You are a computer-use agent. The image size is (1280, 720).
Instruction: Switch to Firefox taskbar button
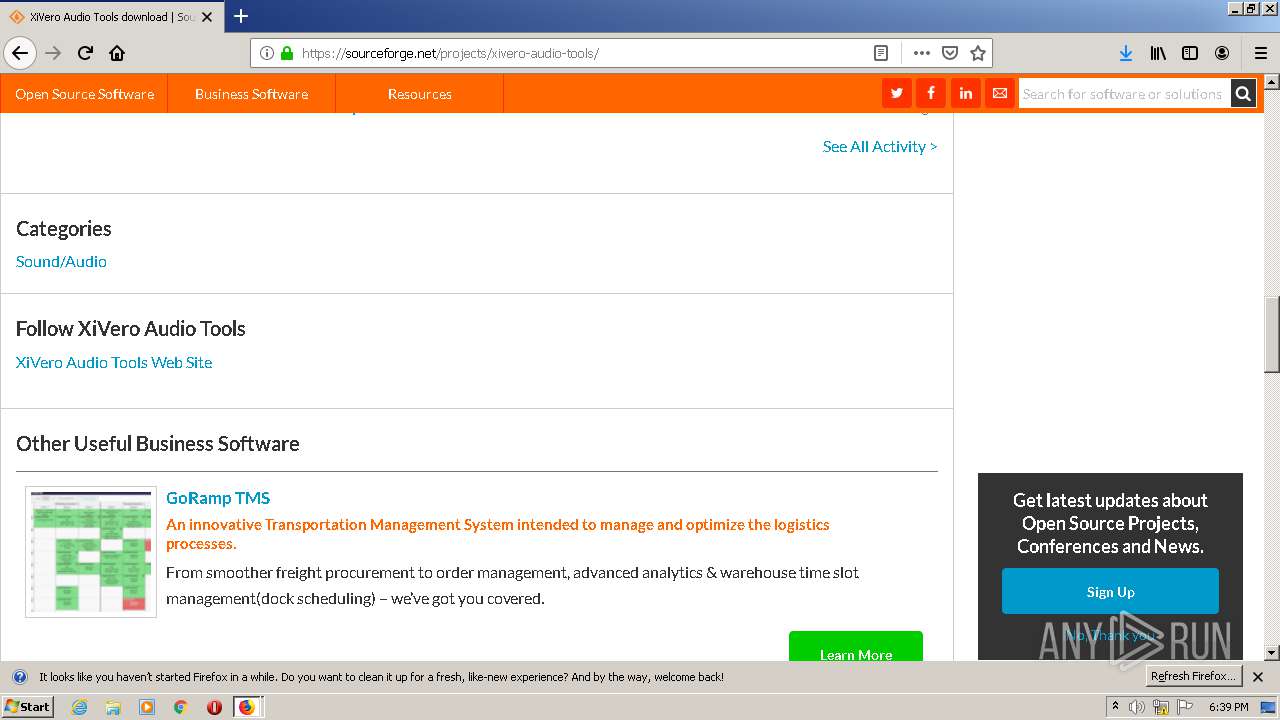click(x=247, y=707)
